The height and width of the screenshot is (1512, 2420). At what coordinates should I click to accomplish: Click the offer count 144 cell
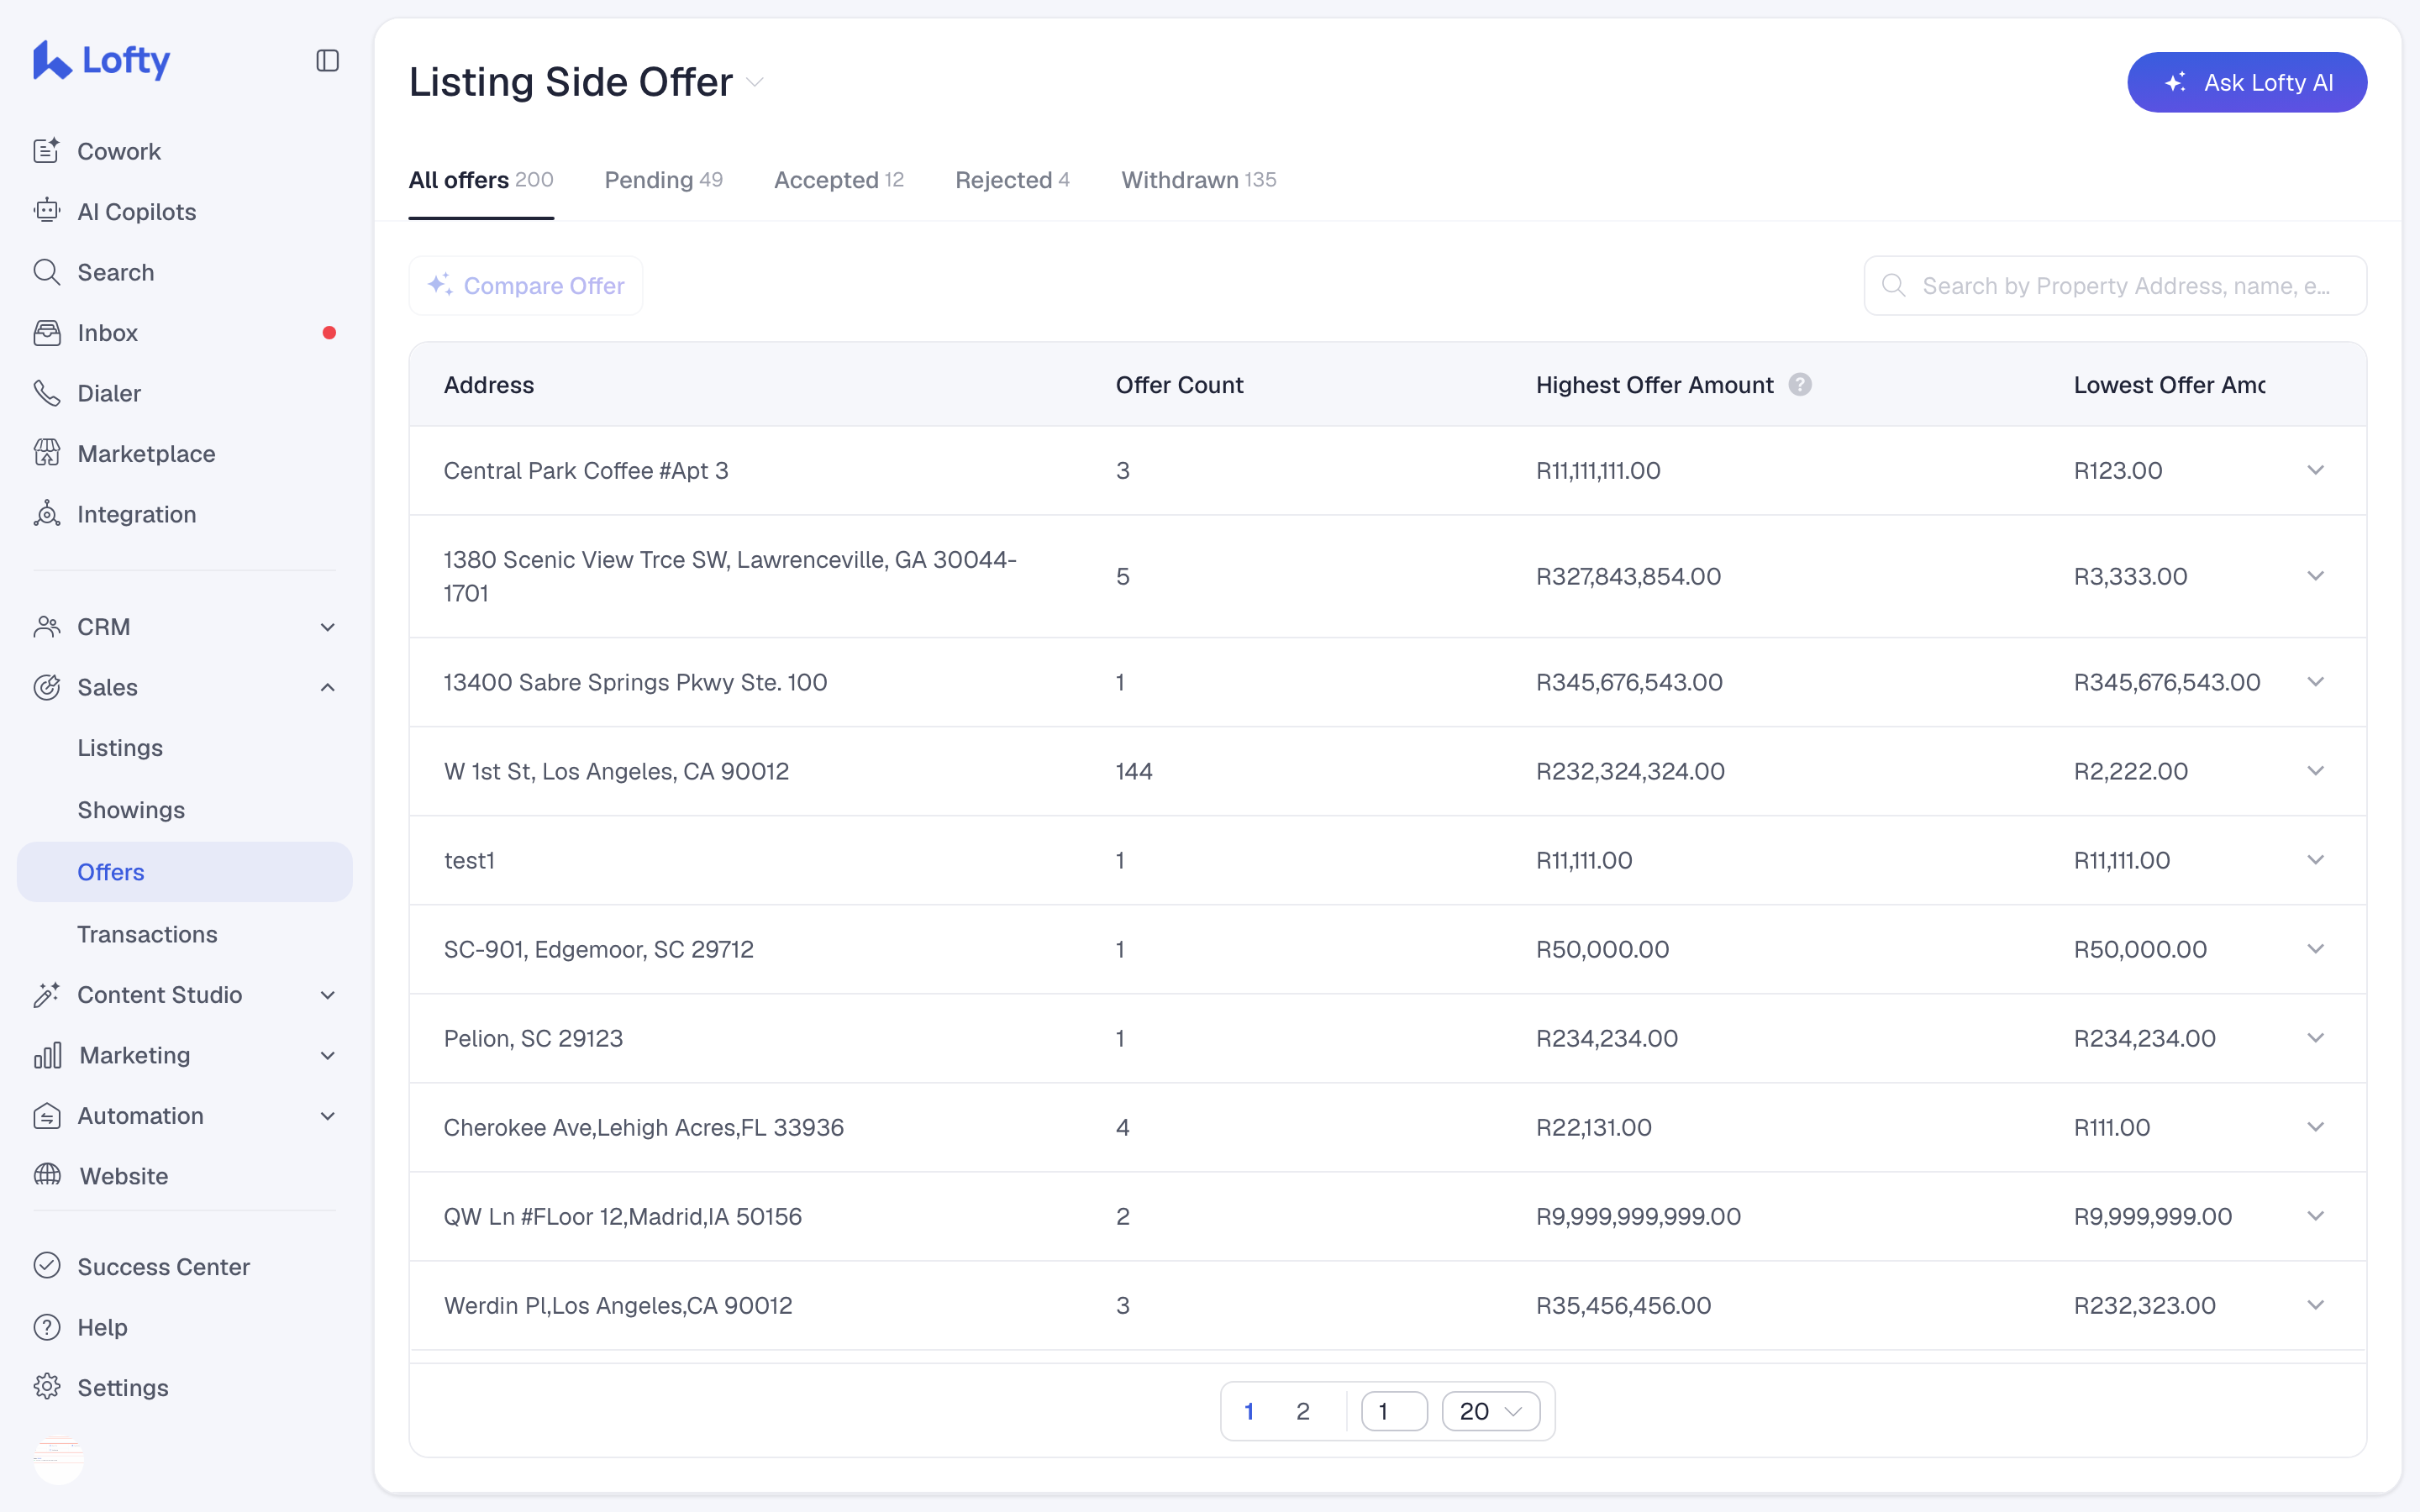[x=1134, y=771]
